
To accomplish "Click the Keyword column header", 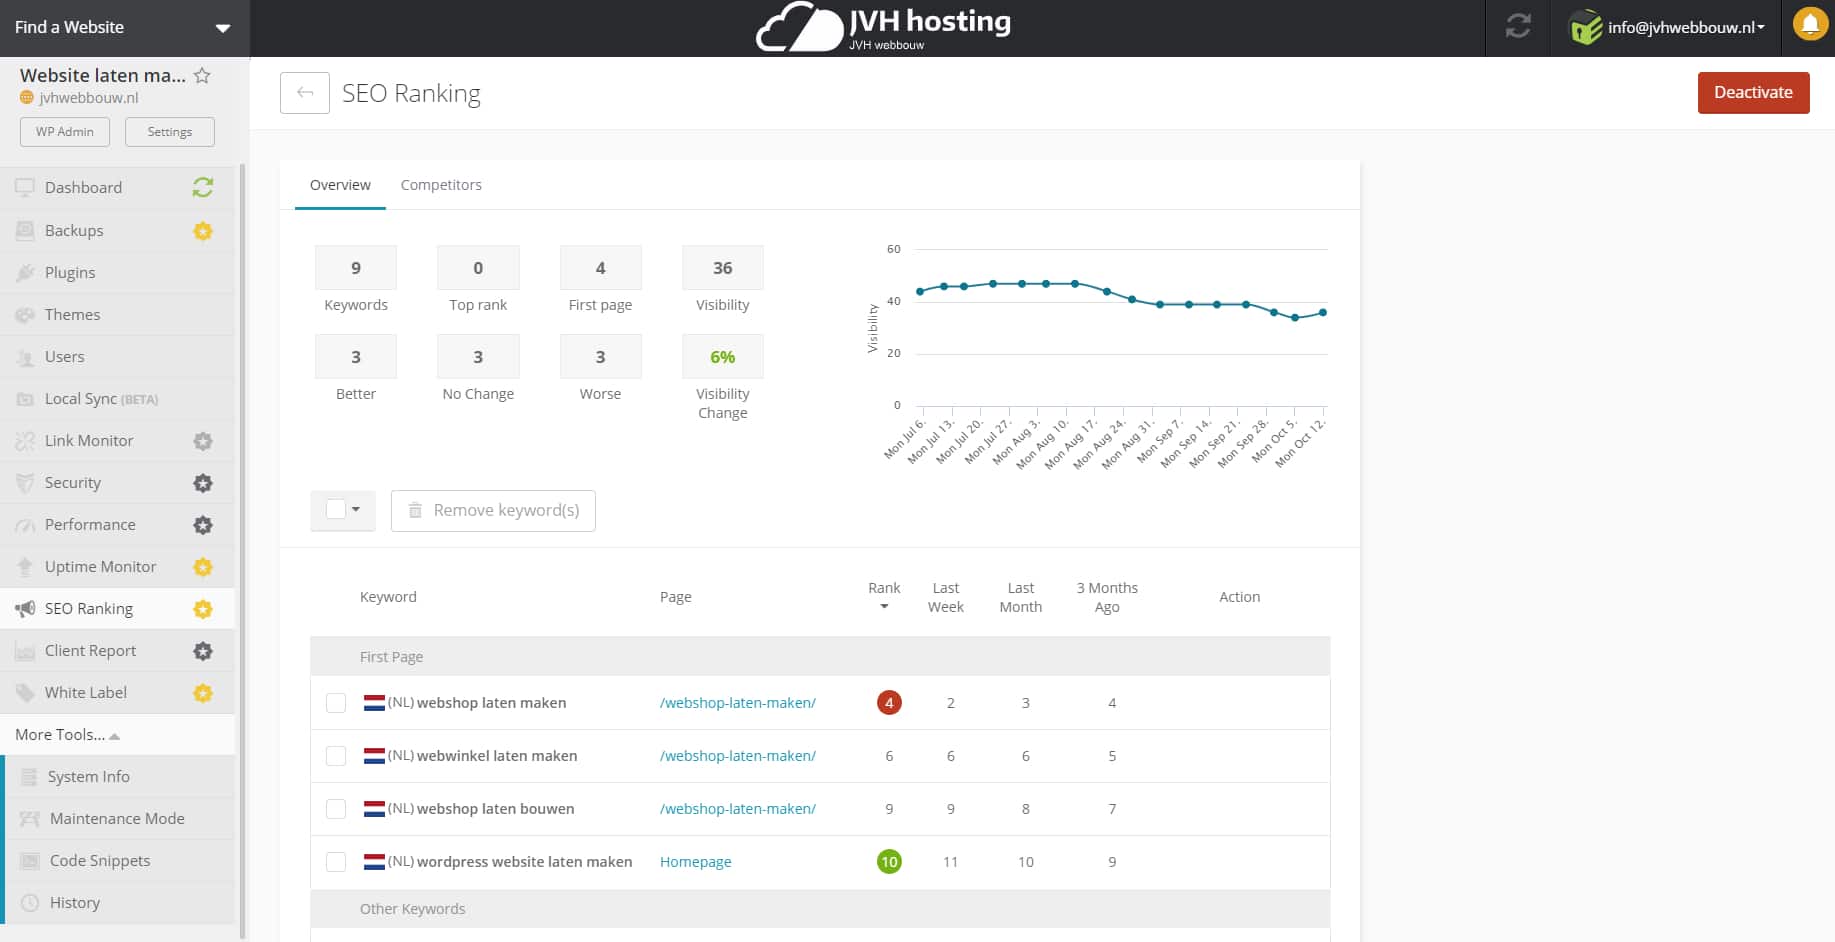I will point(388,597).
